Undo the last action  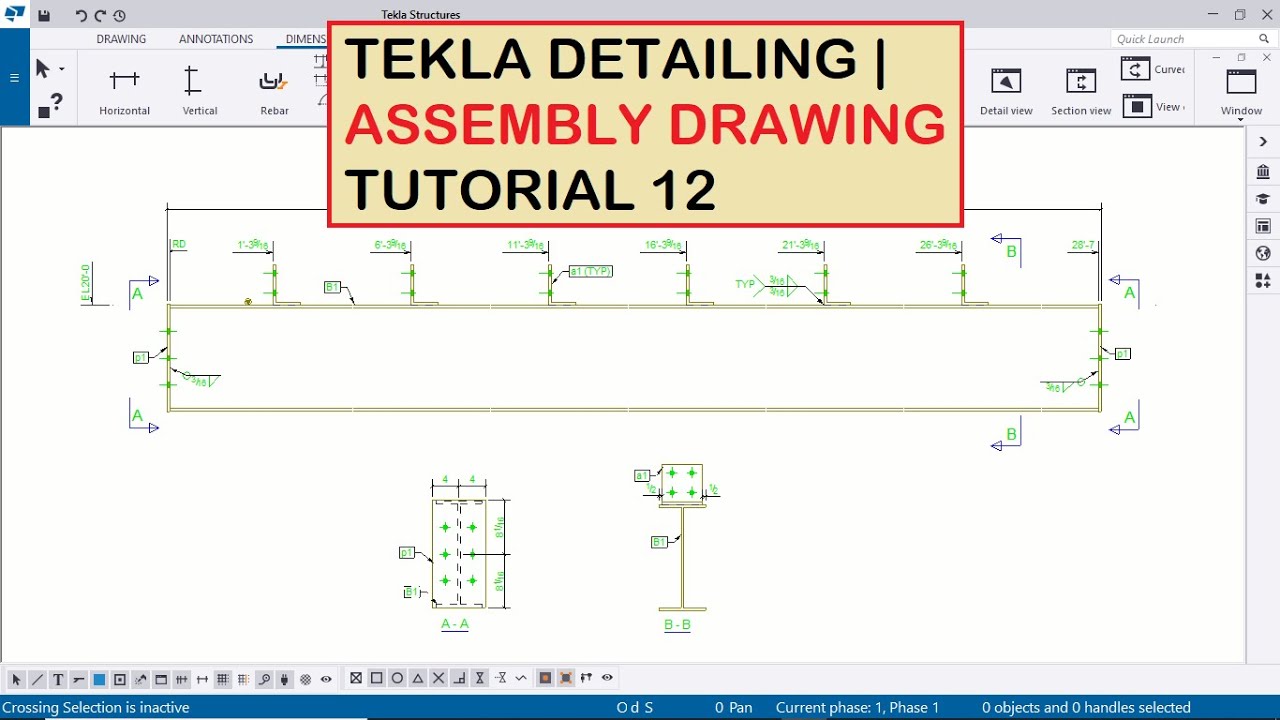[81, 16]
